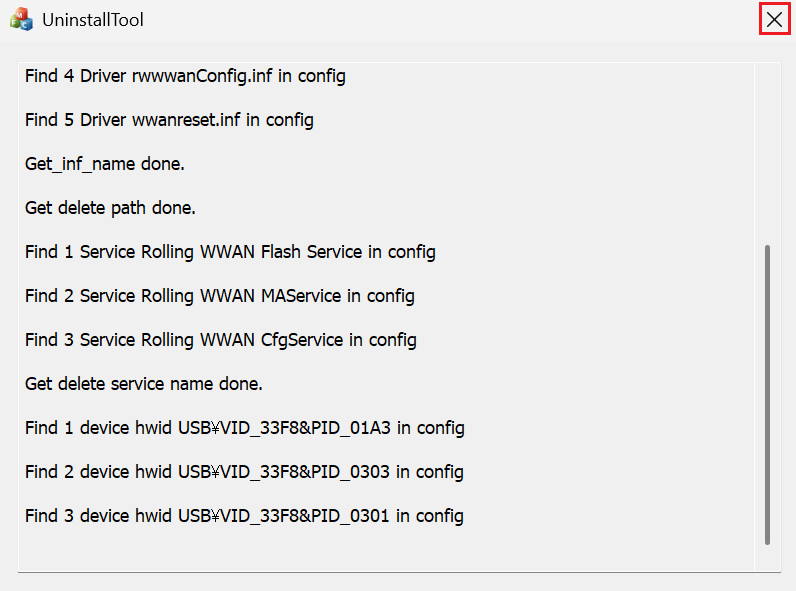The width and height of the screenshot is (796, 591).
Task: Click the scrollbar track above the thumb
Action: point(767,154)
